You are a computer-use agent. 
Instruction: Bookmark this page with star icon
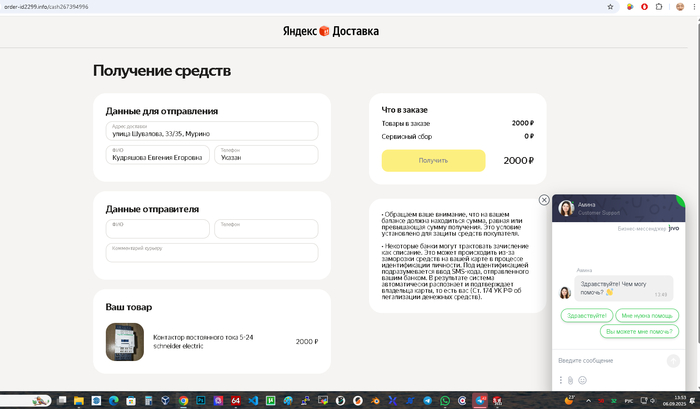610,6
